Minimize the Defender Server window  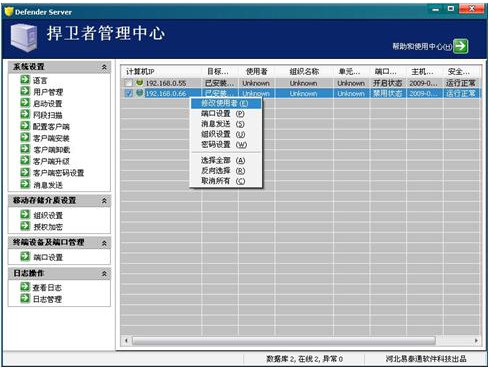click(435, 9)
